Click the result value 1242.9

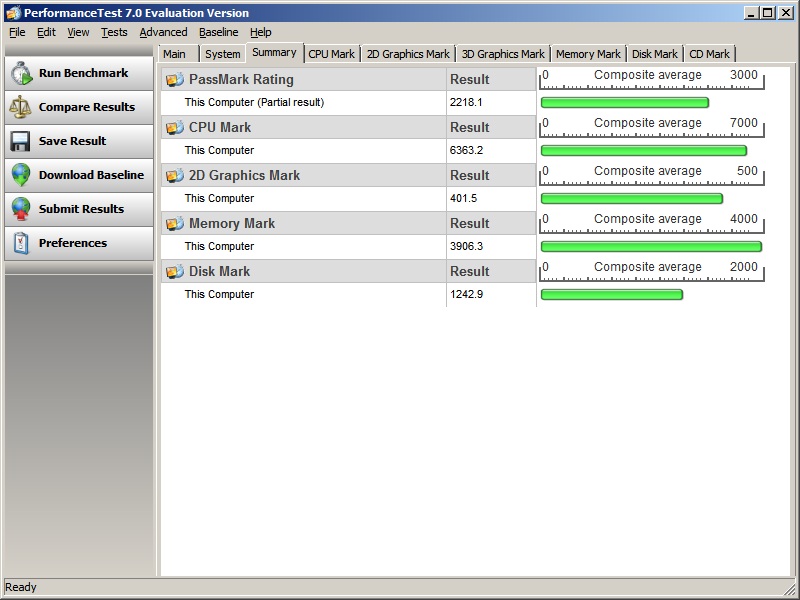pos(466,294)
